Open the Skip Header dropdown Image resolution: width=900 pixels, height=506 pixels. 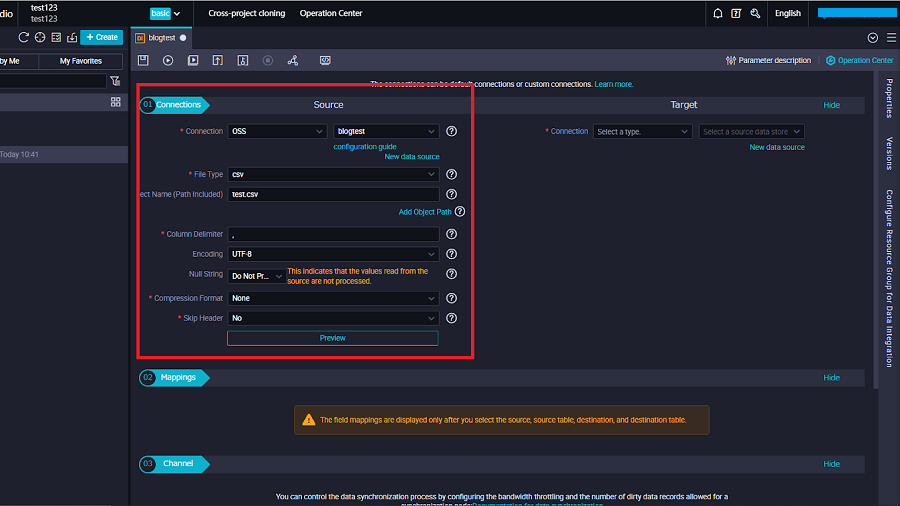click(x=333, y=318)
